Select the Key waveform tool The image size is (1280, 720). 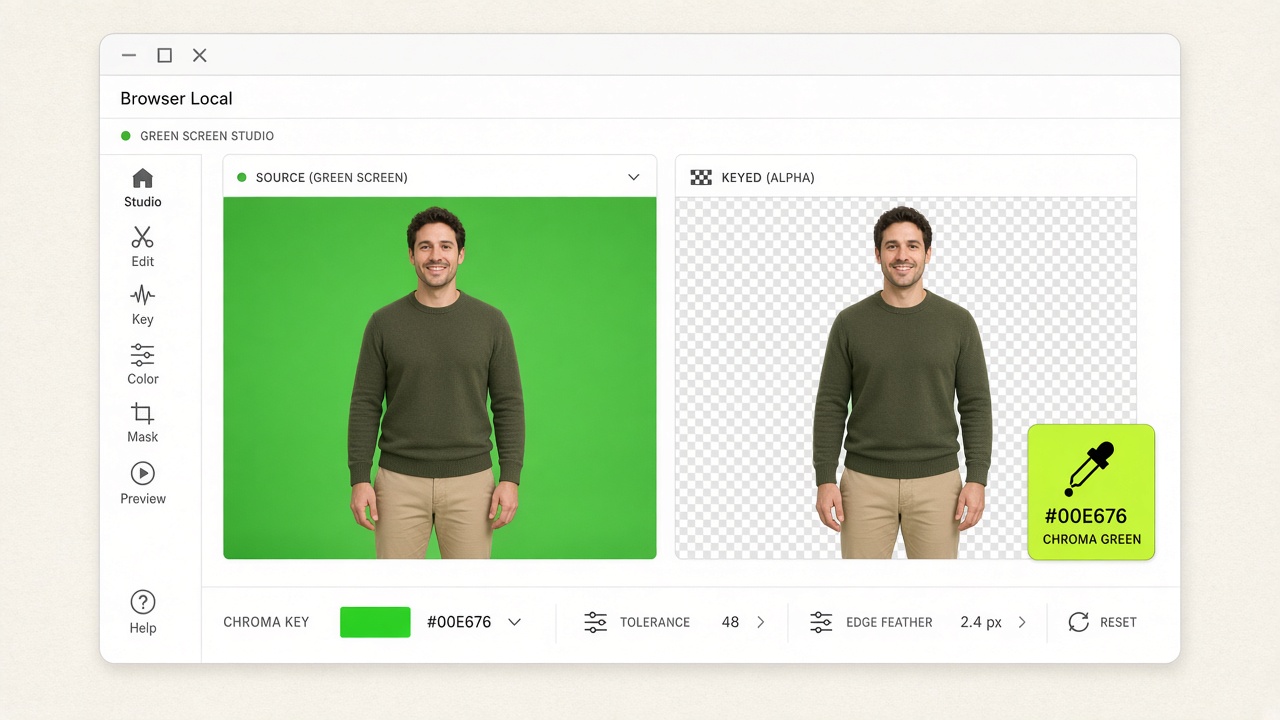(x=143, y=305)
